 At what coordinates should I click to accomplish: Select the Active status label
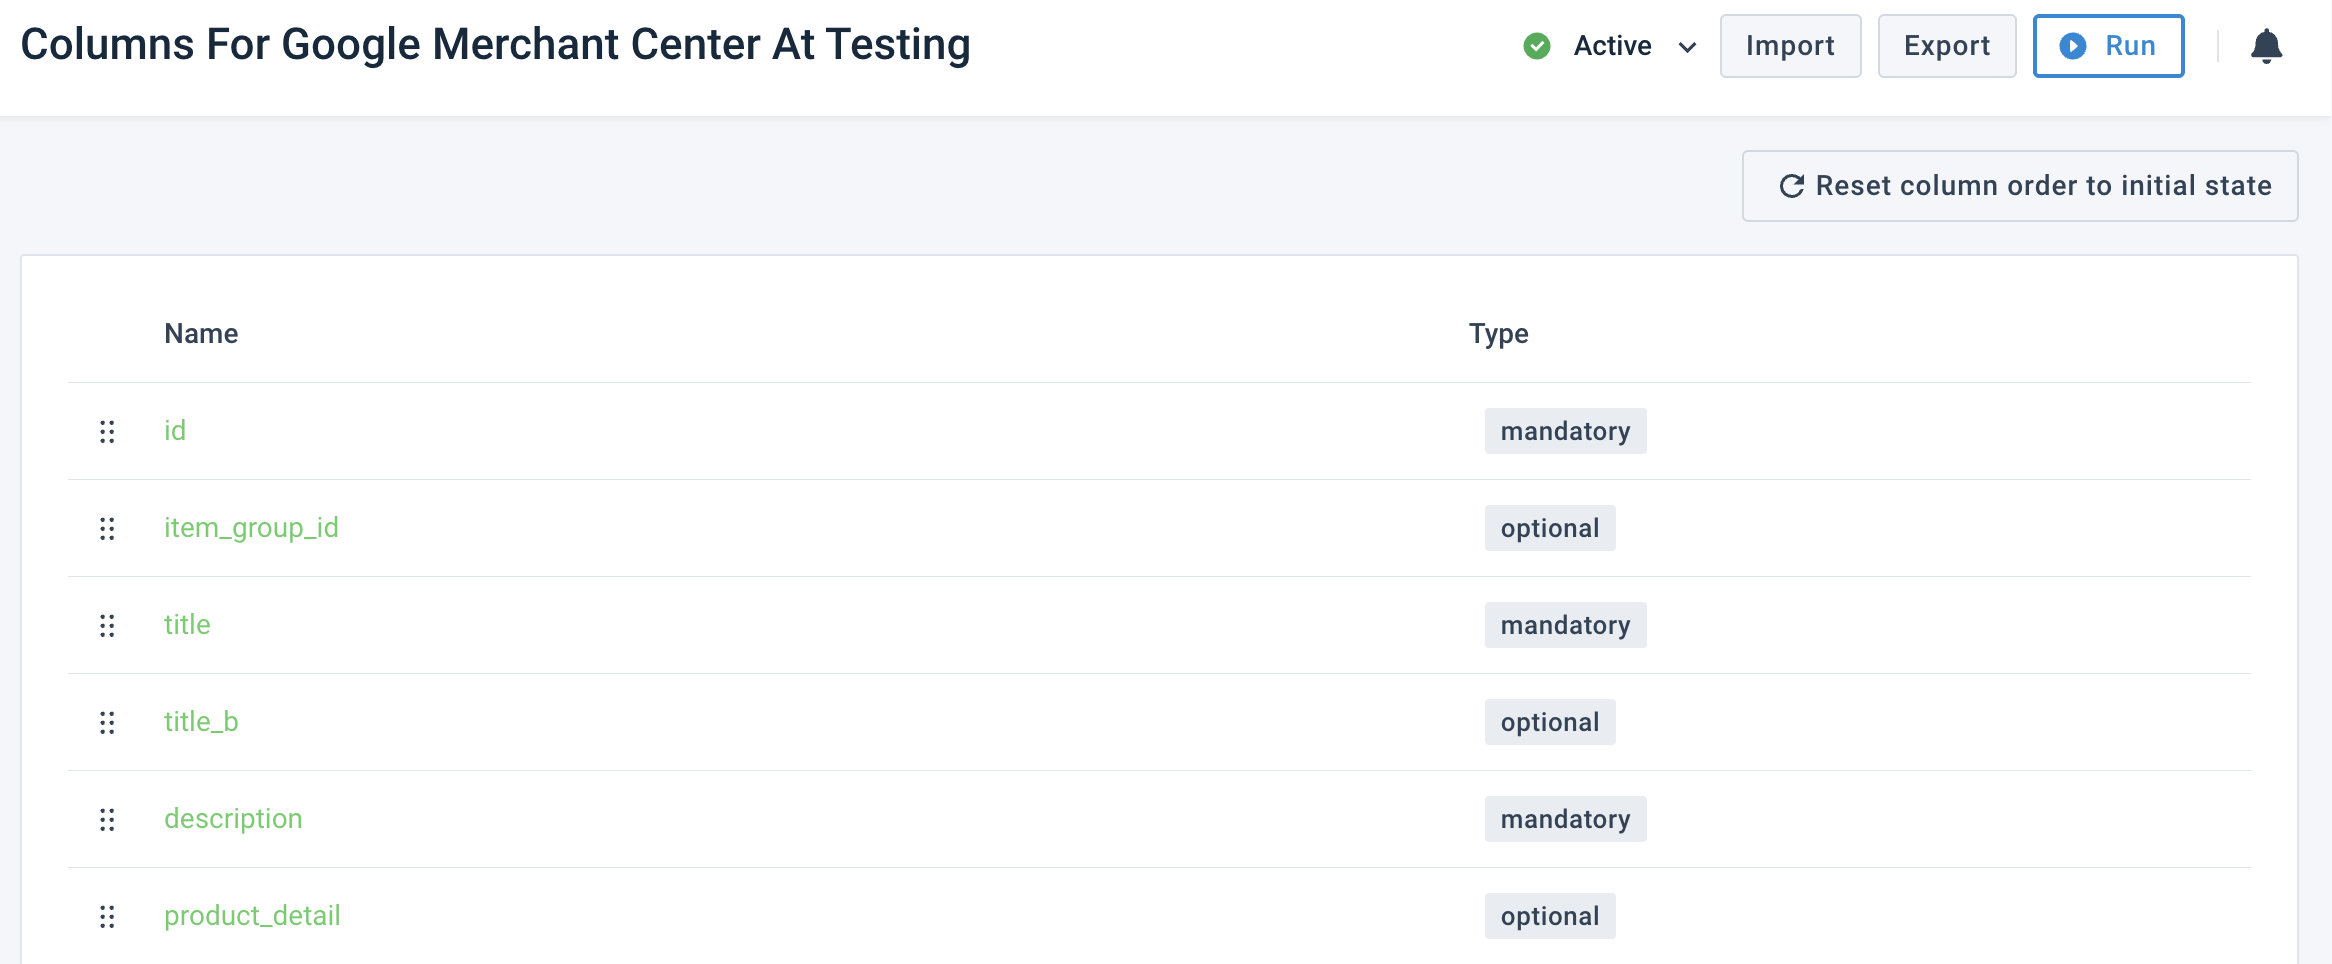(x=1613, y=45)
